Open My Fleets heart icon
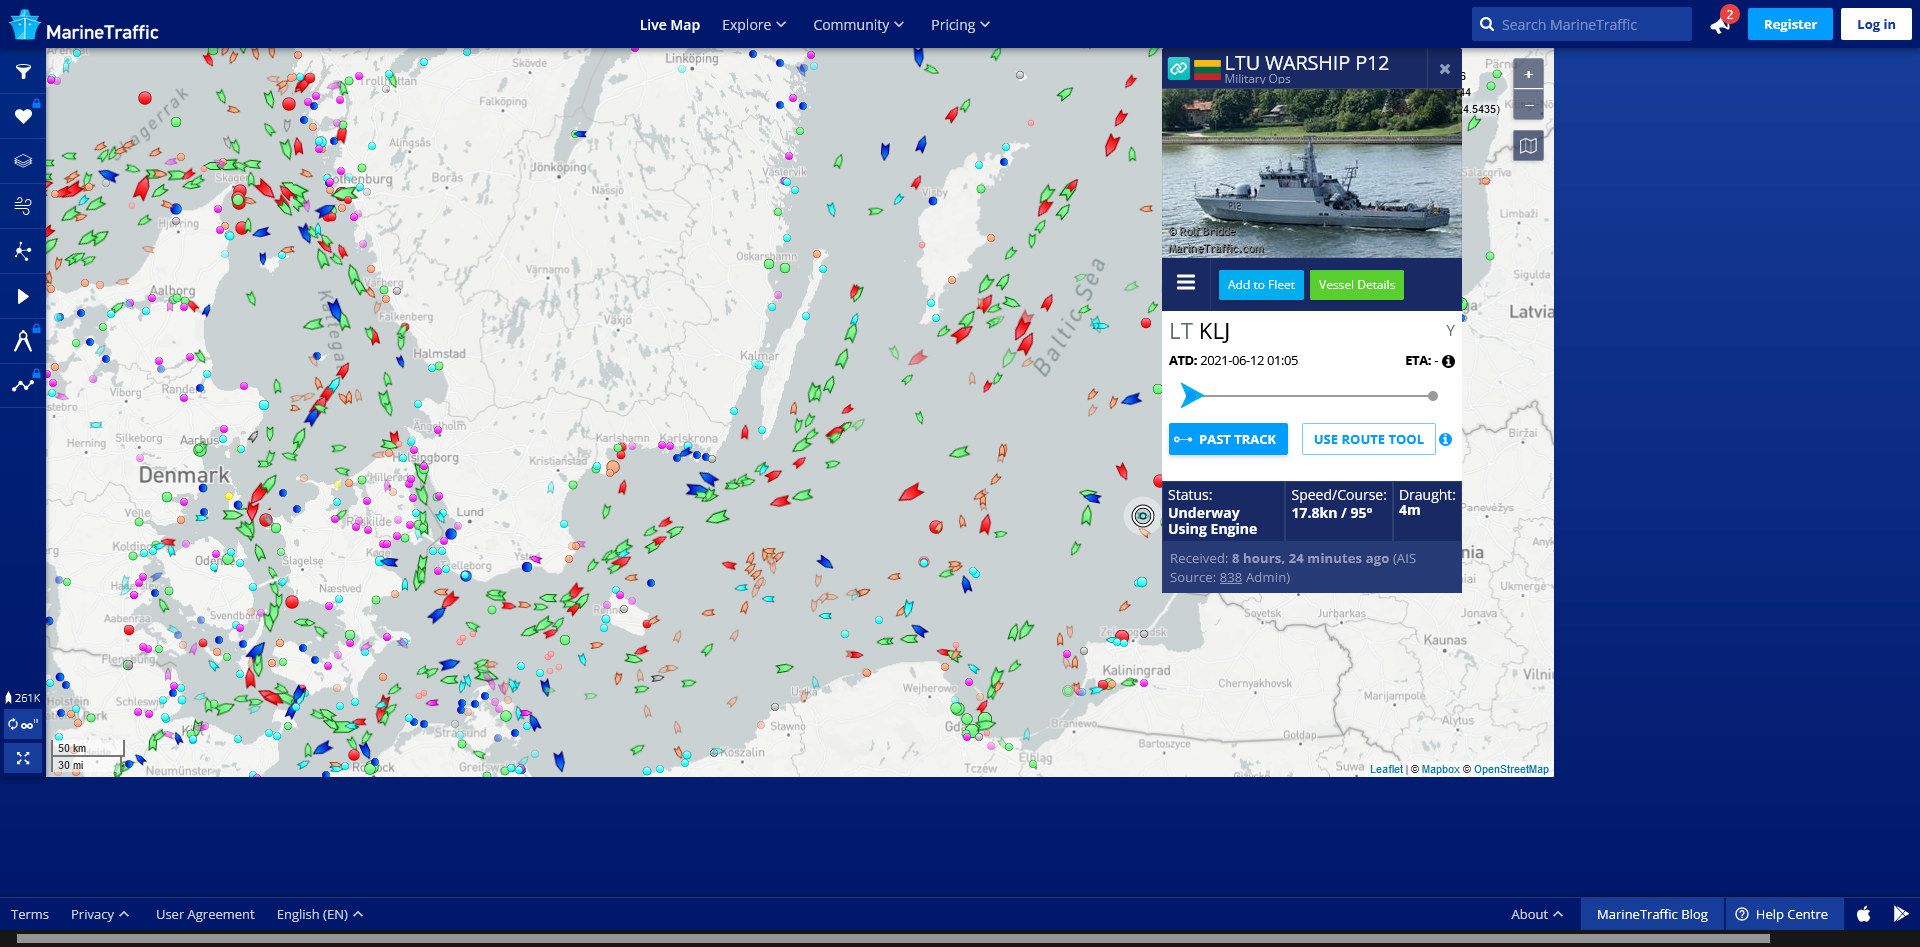1920x947 pixels. click(x=23, y=117)
